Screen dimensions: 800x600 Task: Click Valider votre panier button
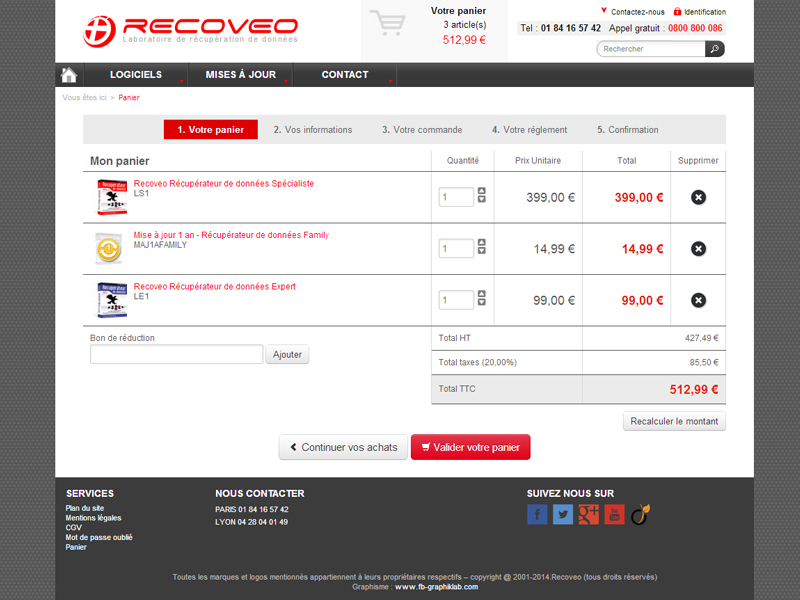(470, 447)
